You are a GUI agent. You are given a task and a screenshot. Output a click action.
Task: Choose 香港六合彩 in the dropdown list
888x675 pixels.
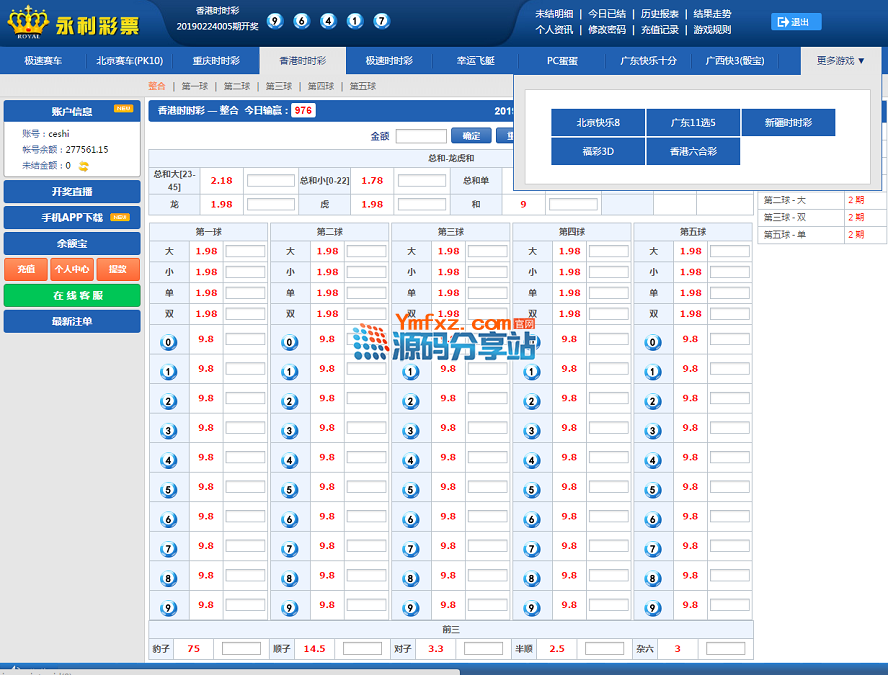693,152
